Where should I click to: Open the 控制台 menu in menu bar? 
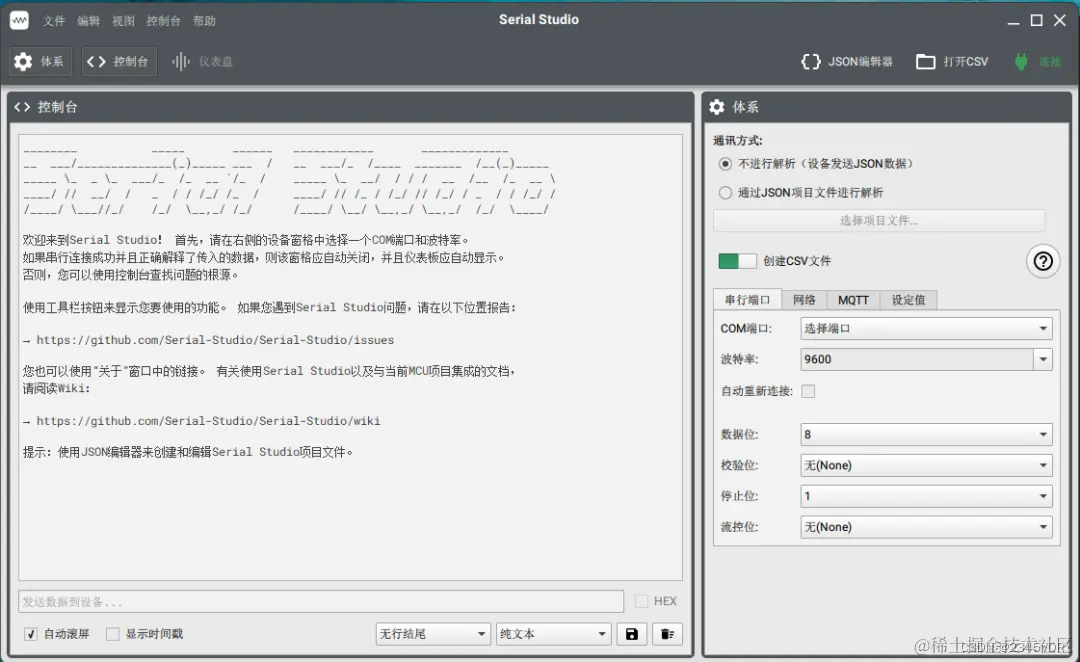click(x=163, y=21)
